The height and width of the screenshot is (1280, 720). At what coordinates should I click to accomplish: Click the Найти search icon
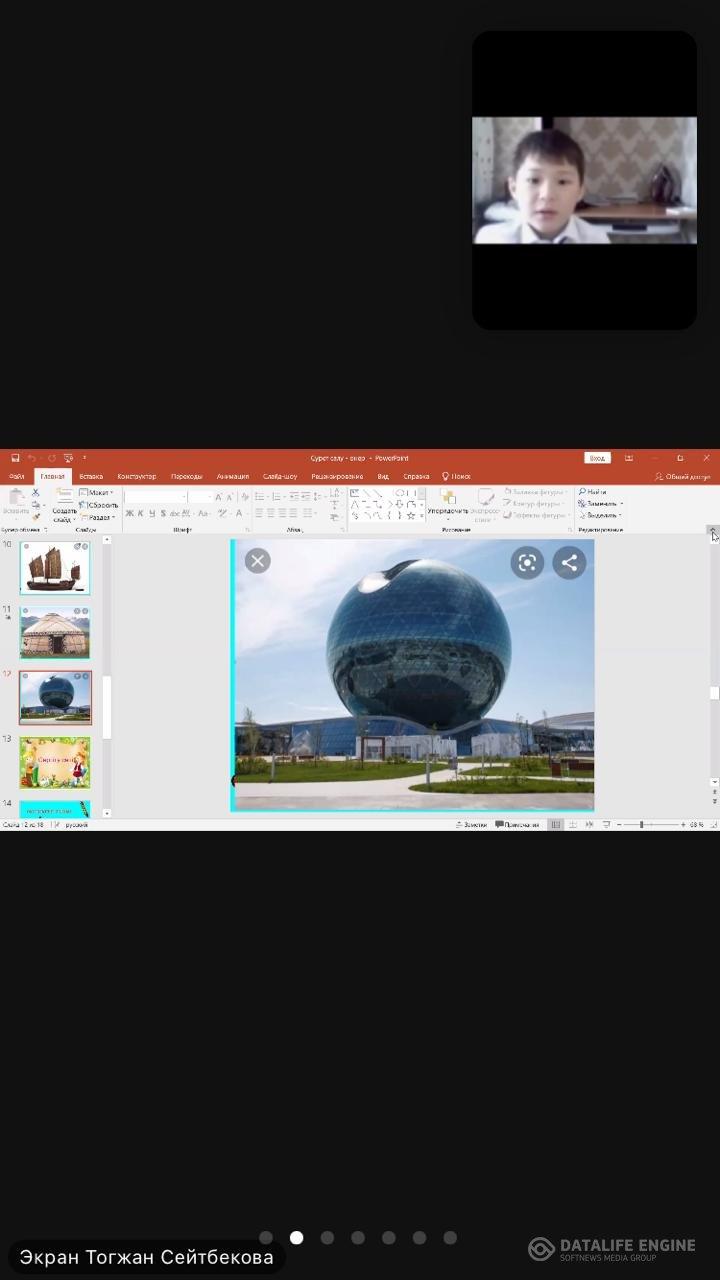(582, 492)
